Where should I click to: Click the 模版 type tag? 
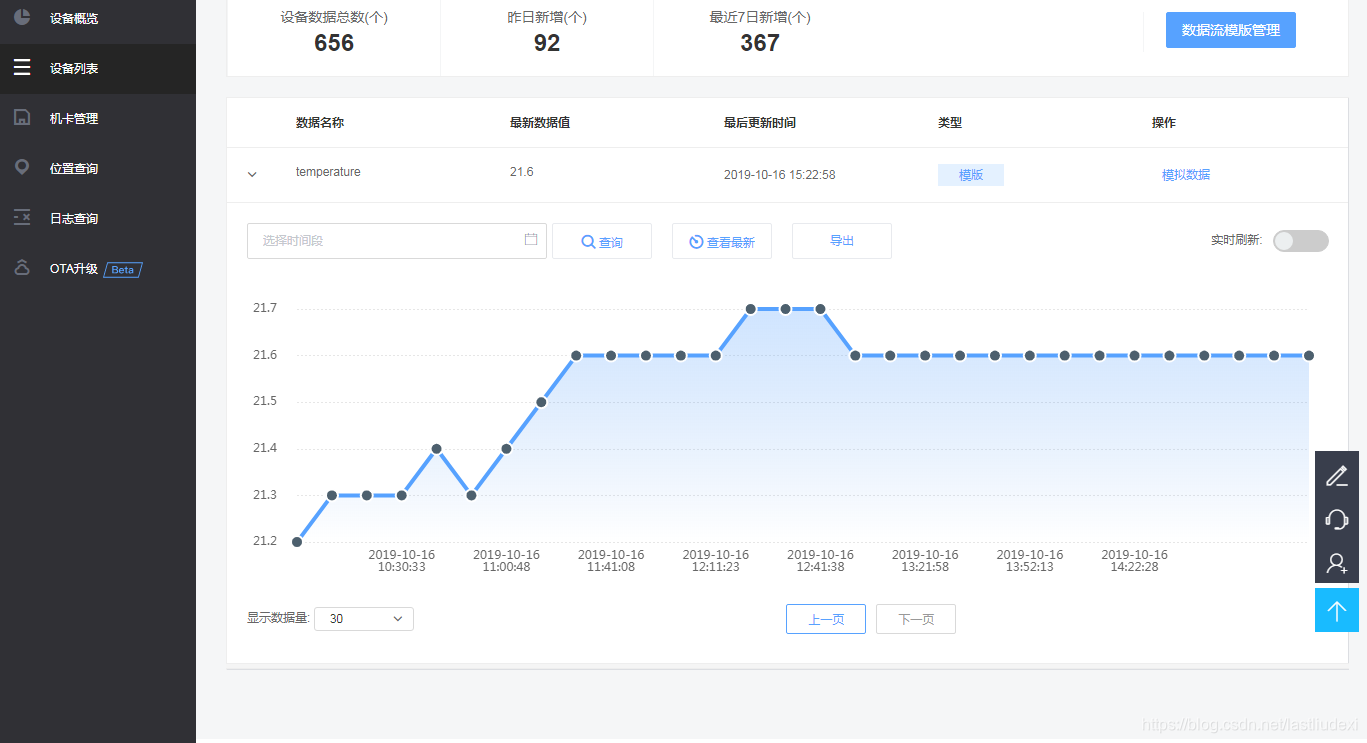point(971,175)
